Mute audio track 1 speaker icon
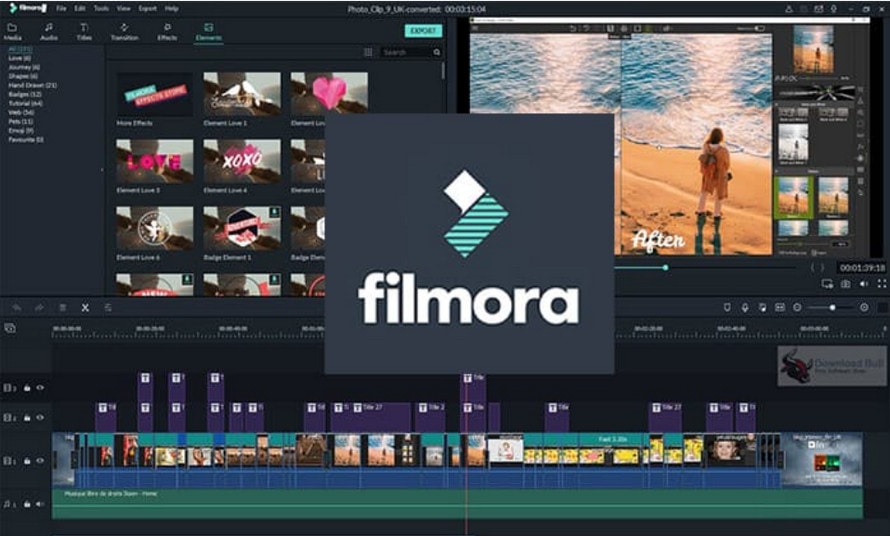This screenshot has width=890, height=536. tap(40, 504)
